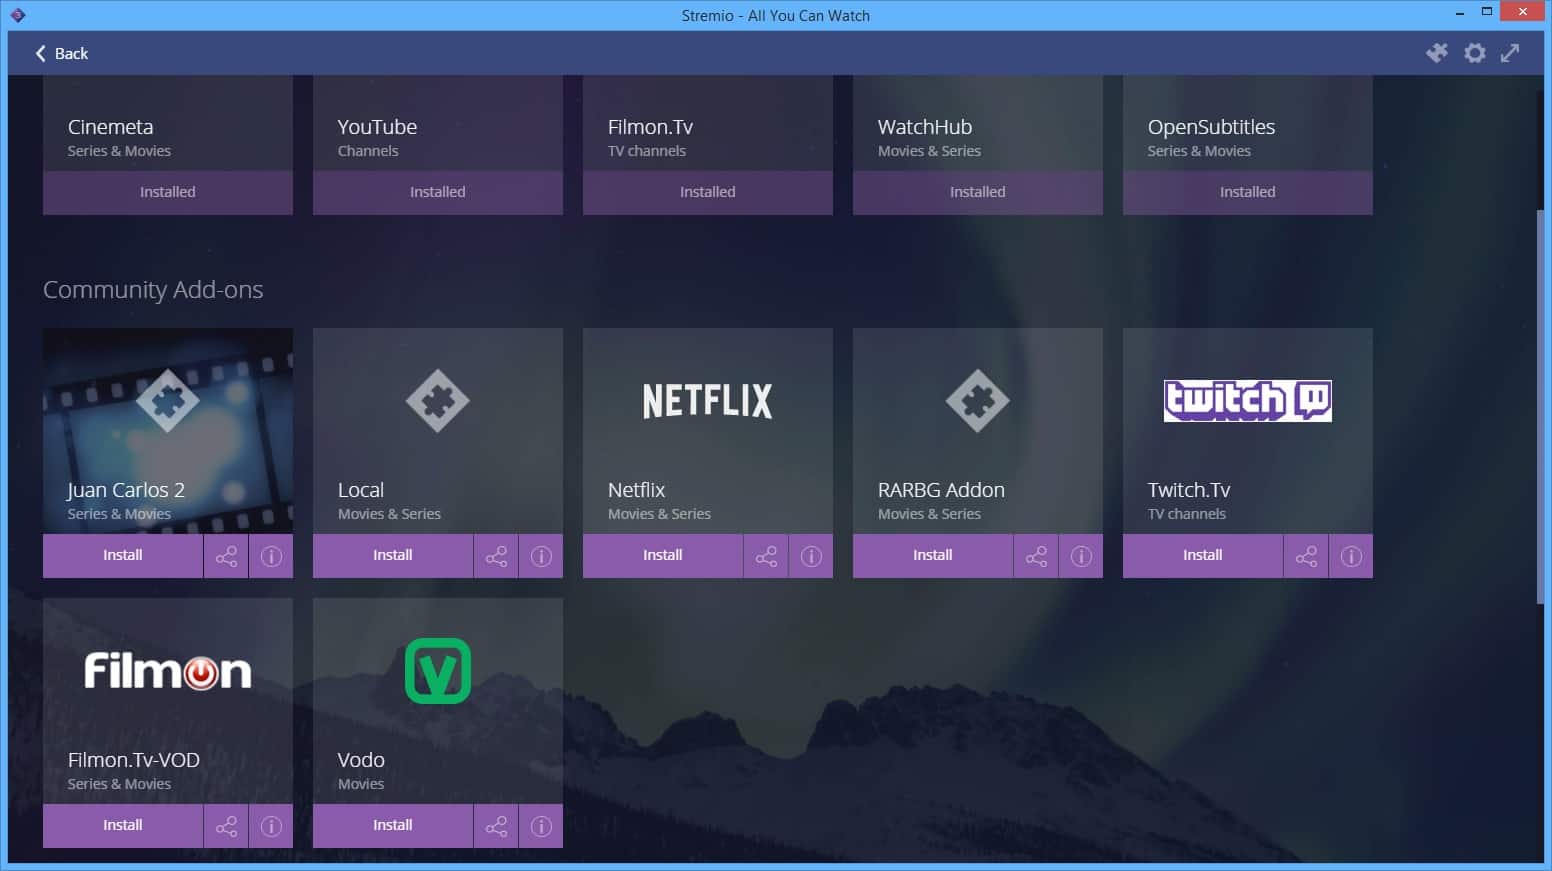The image size is (1552, 871).
Task: Install the Filmon.Tv-VOD add-on
Action: 123,825
